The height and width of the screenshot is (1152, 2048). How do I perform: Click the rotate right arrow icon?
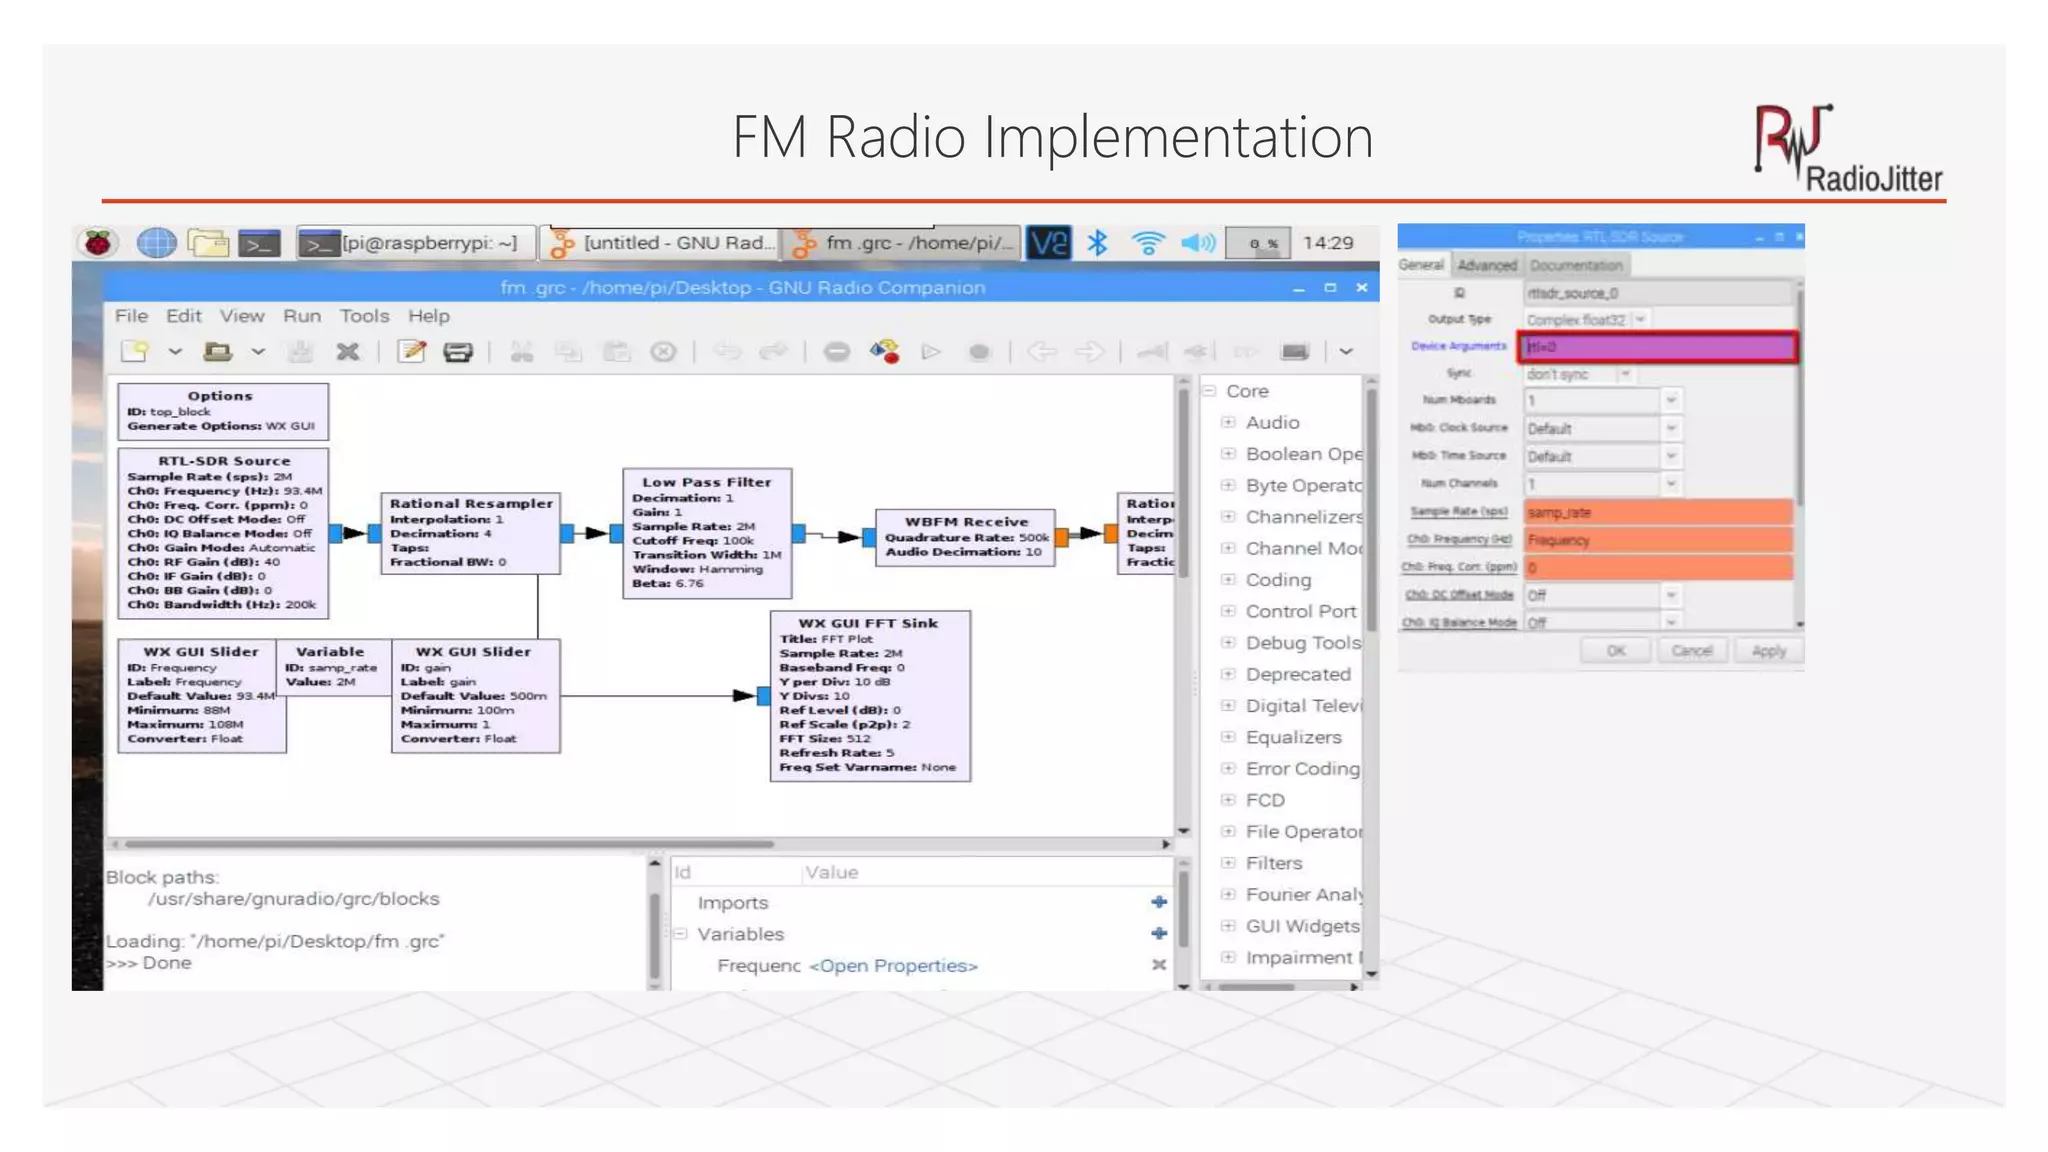[1089, 351]
